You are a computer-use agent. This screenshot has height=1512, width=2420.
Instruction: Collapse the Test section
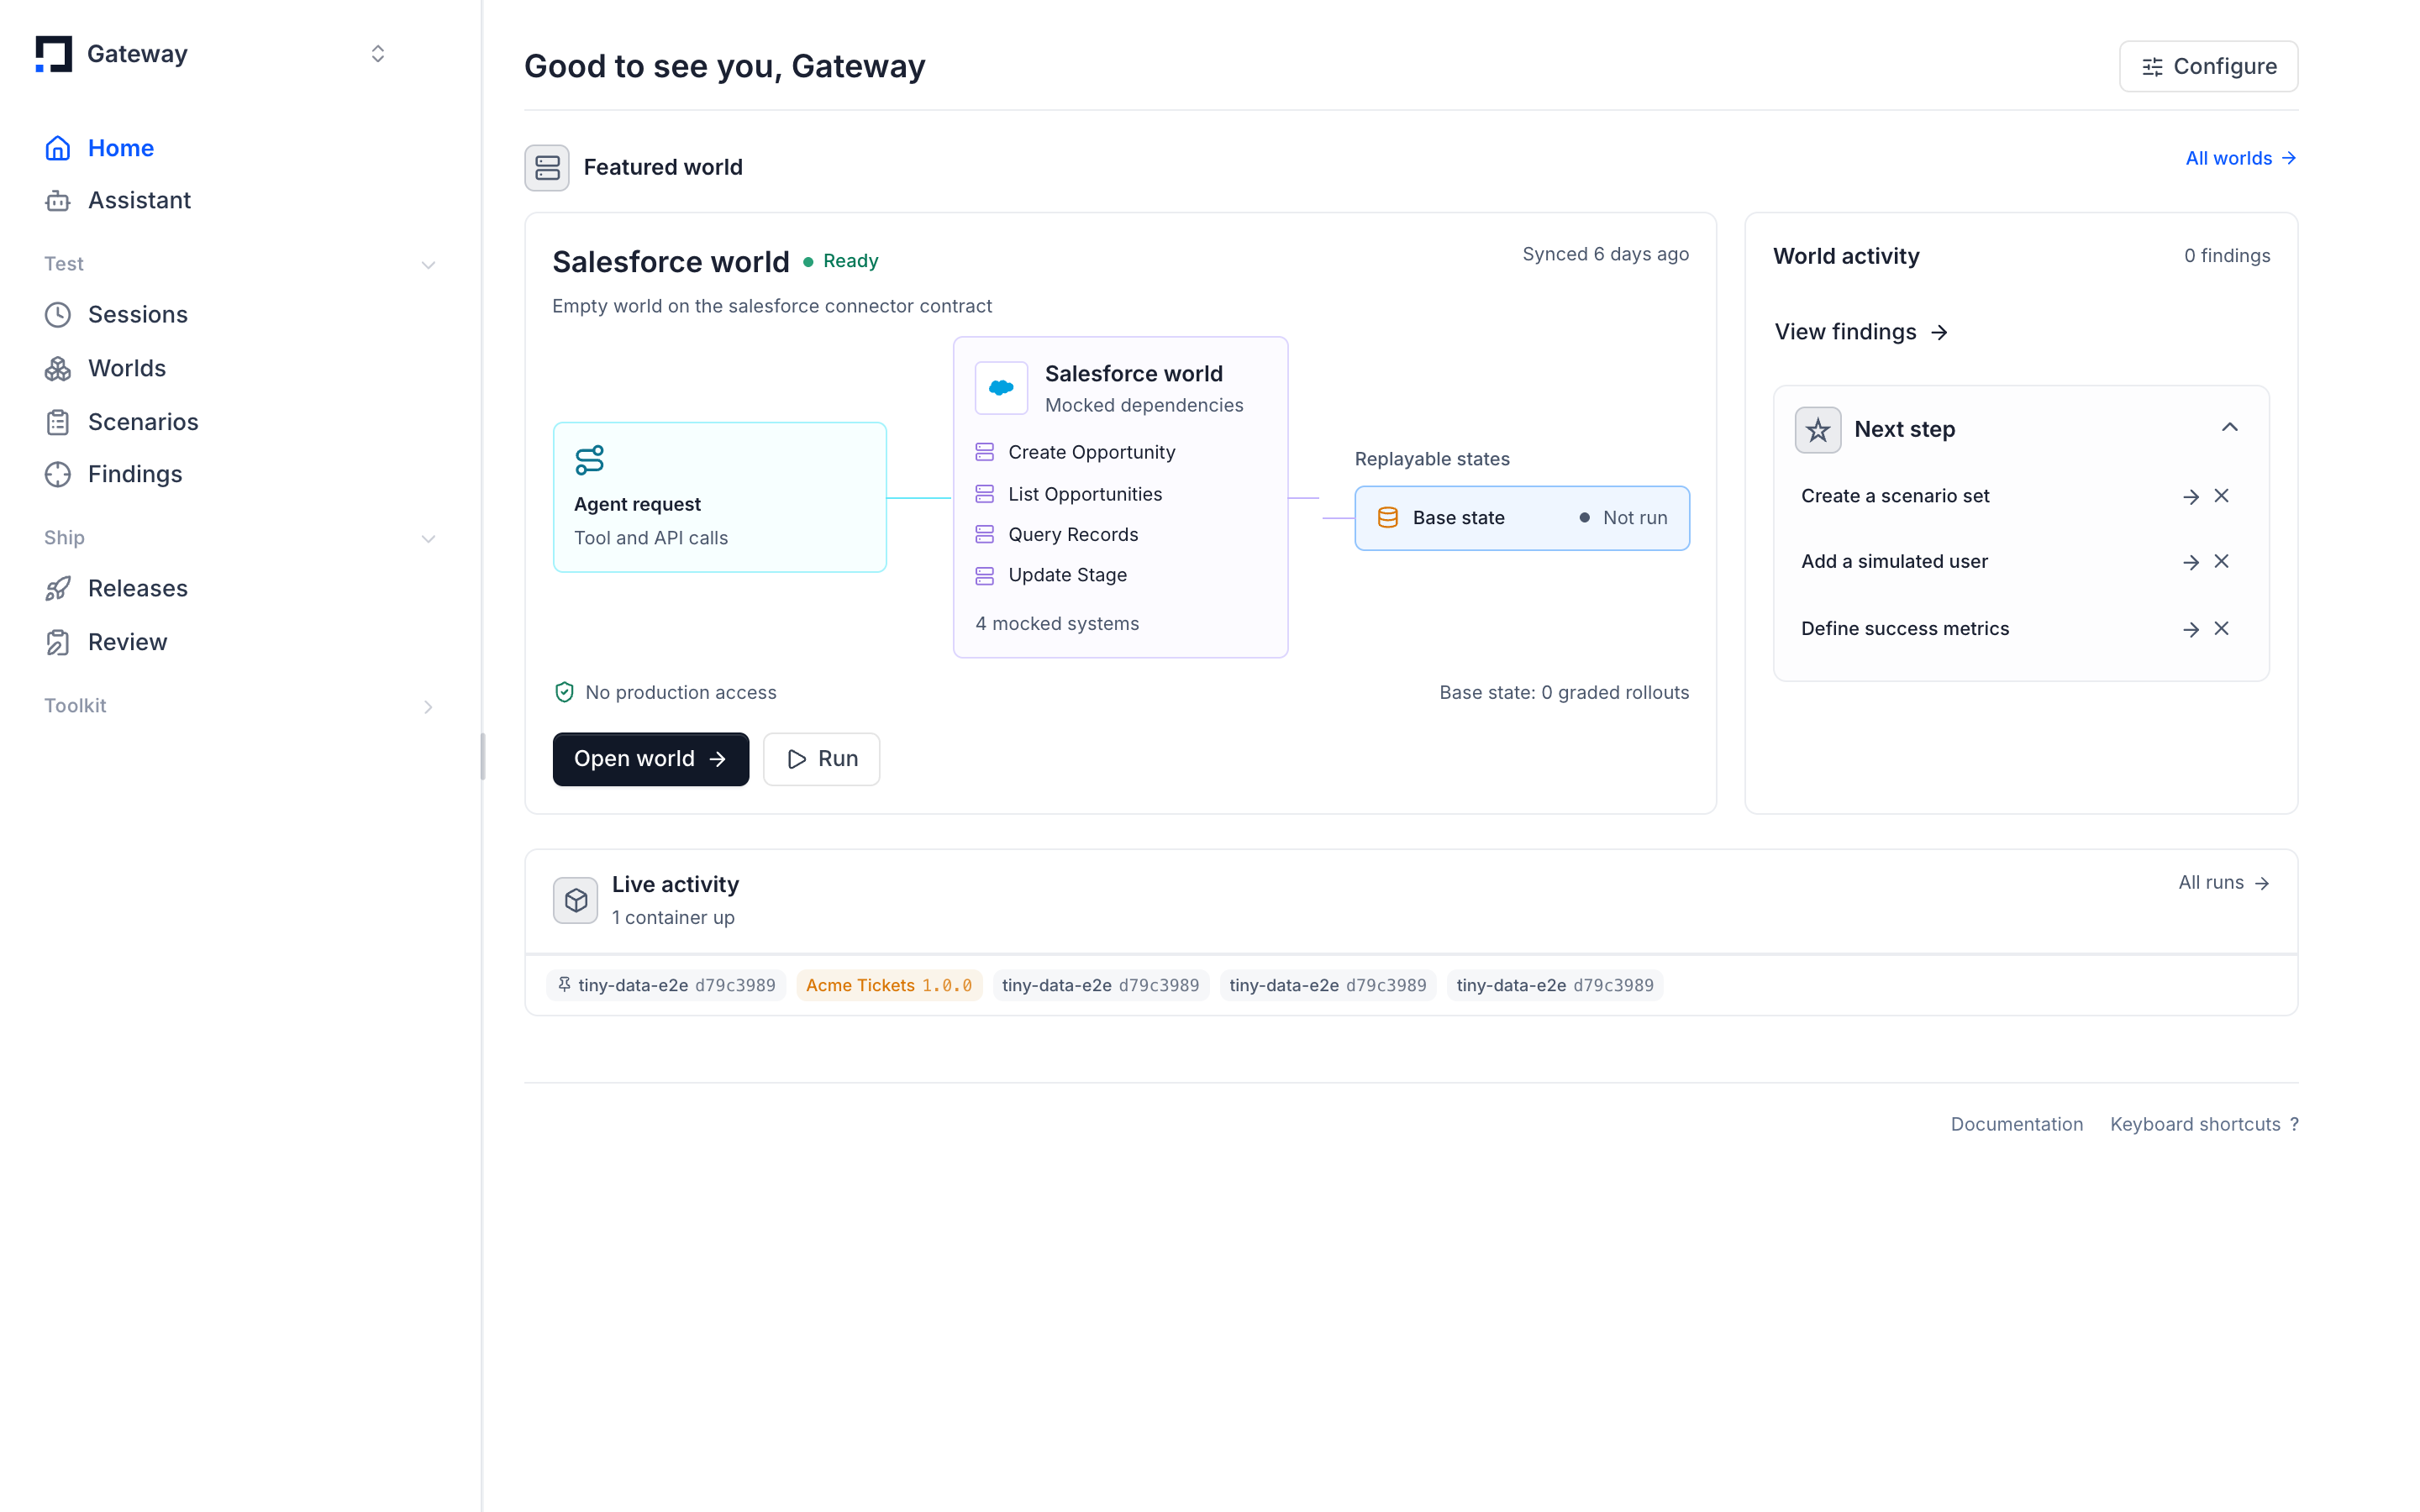click(428, 265)
